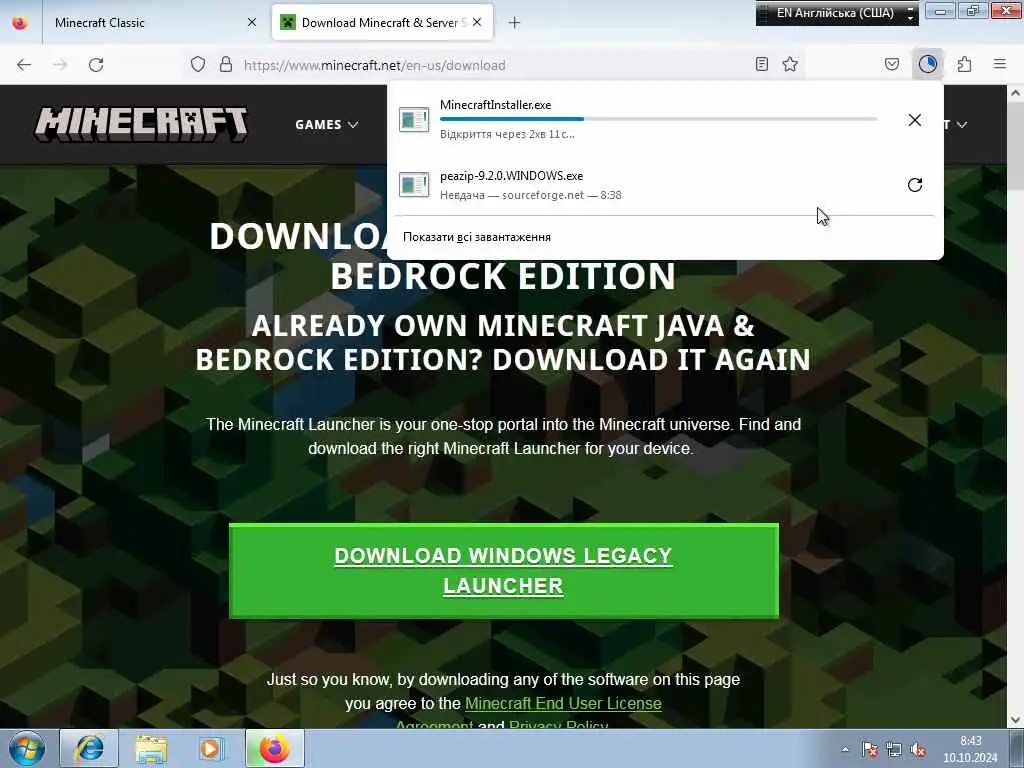Open EN language bar selector
1024x768 pixels.
point(836,13)
